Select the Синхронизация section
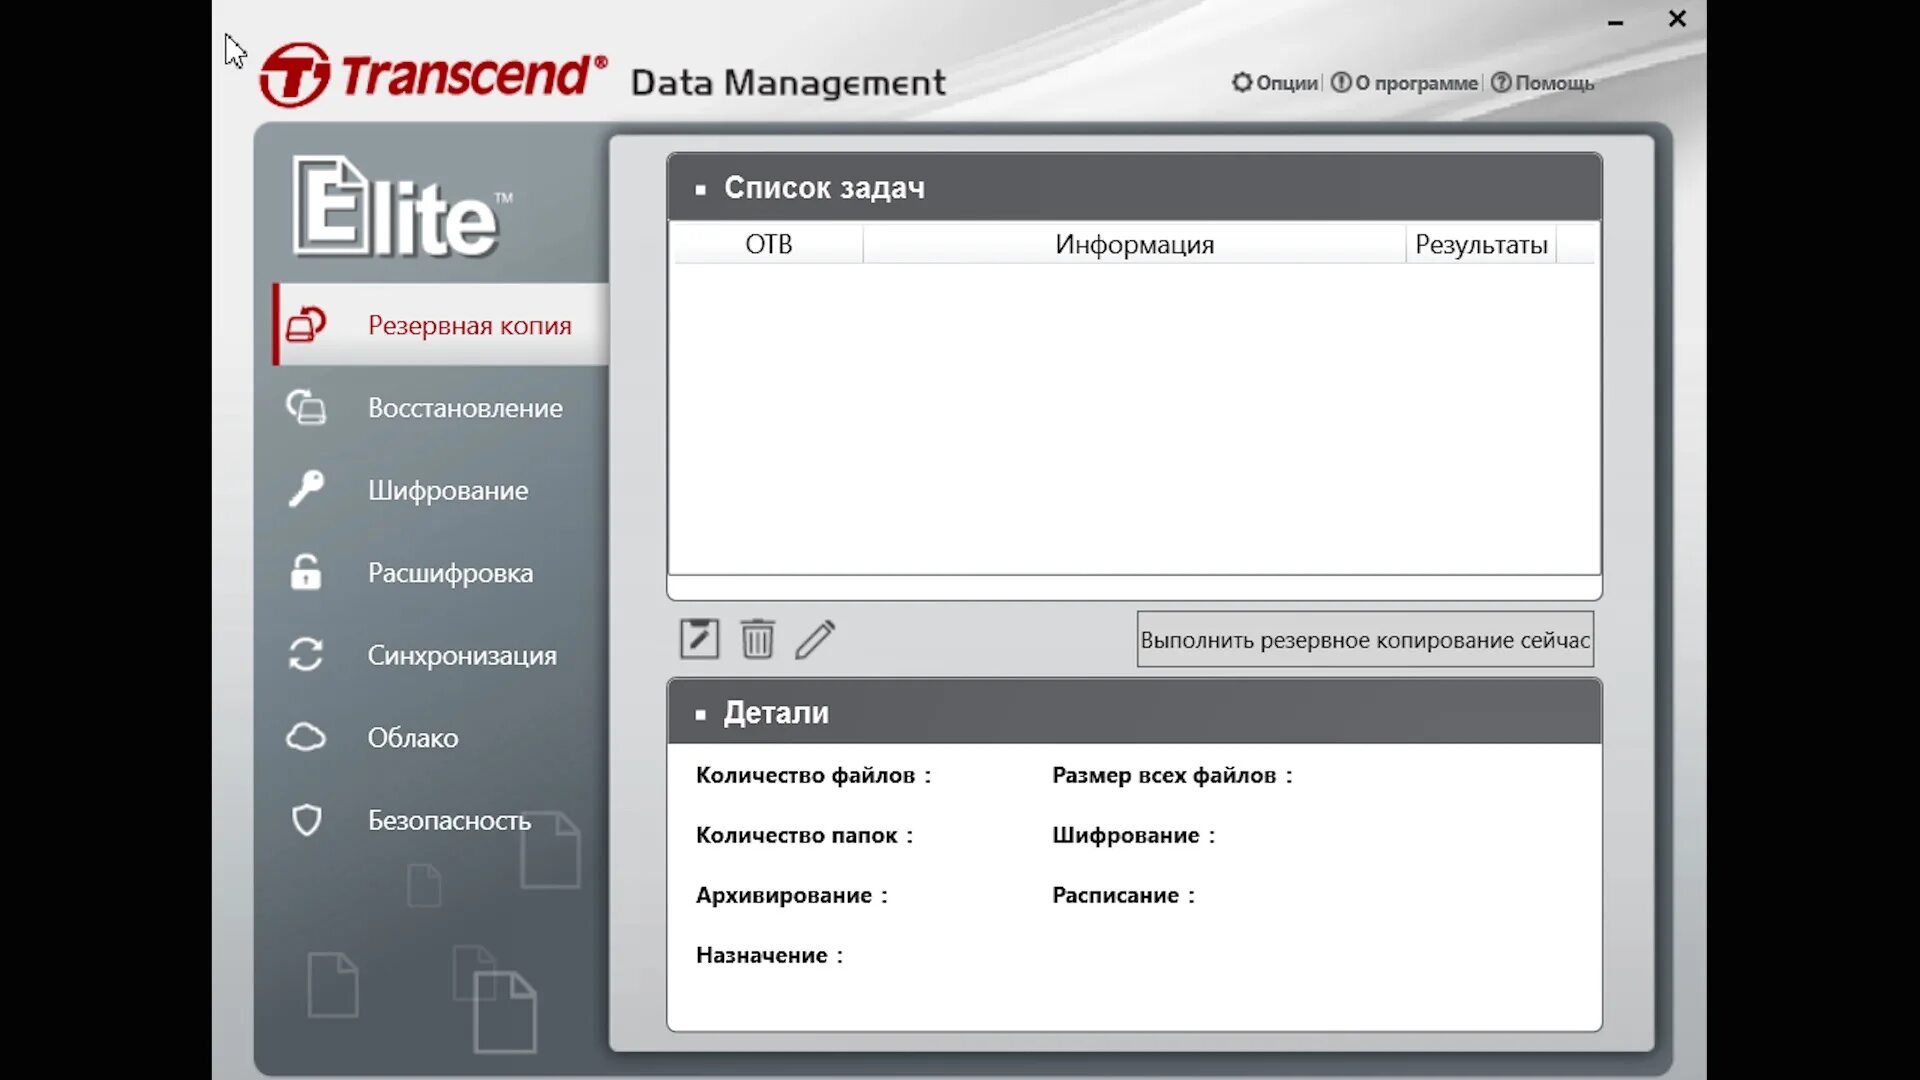This screenshot has height=1080, width=1920. (x=441, y=655)
